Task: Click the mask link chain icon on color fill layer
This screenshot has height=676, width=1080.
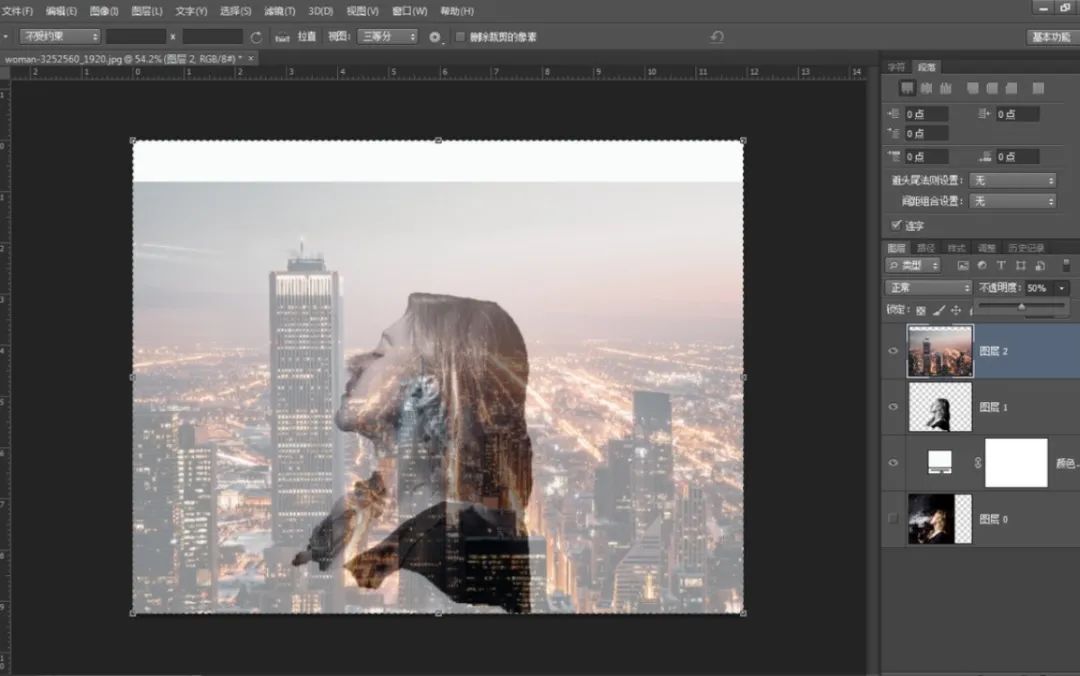Action: [978, 463]
